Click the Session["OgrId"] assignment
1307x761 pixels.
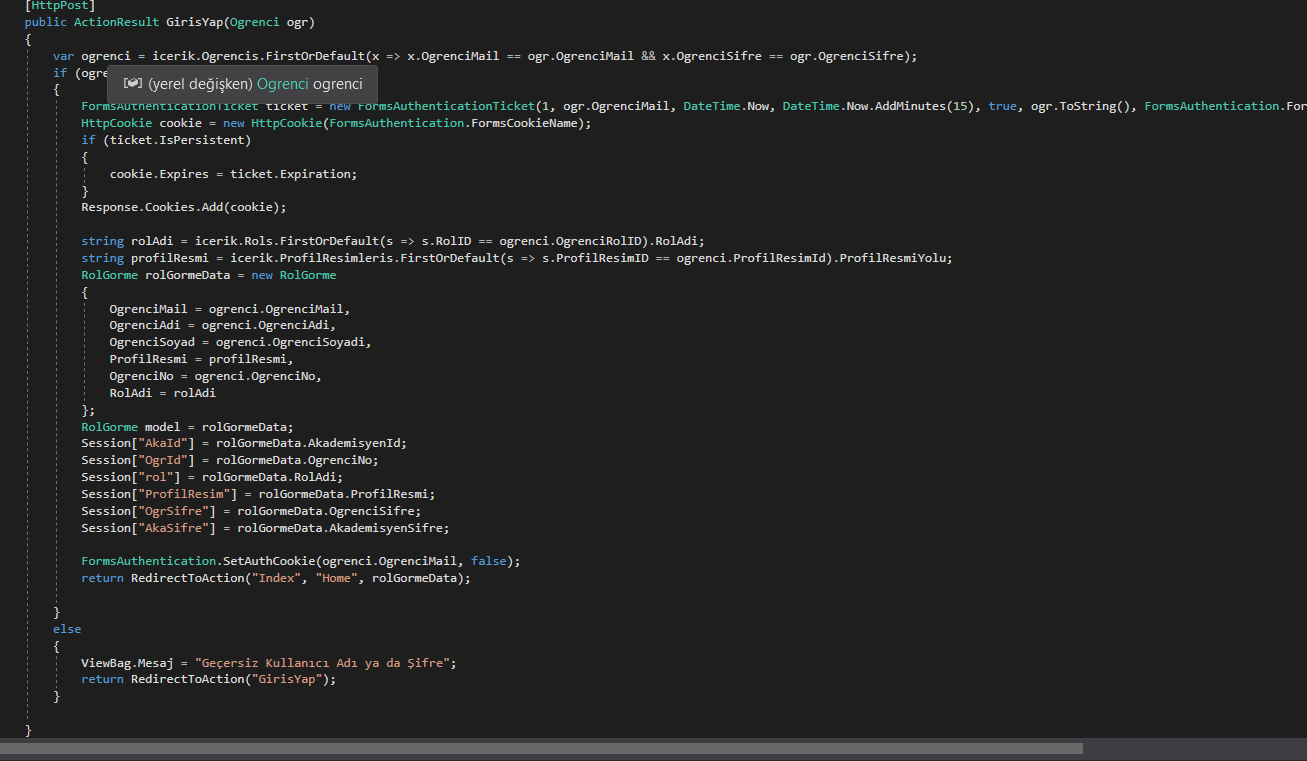tap(230, 460)
